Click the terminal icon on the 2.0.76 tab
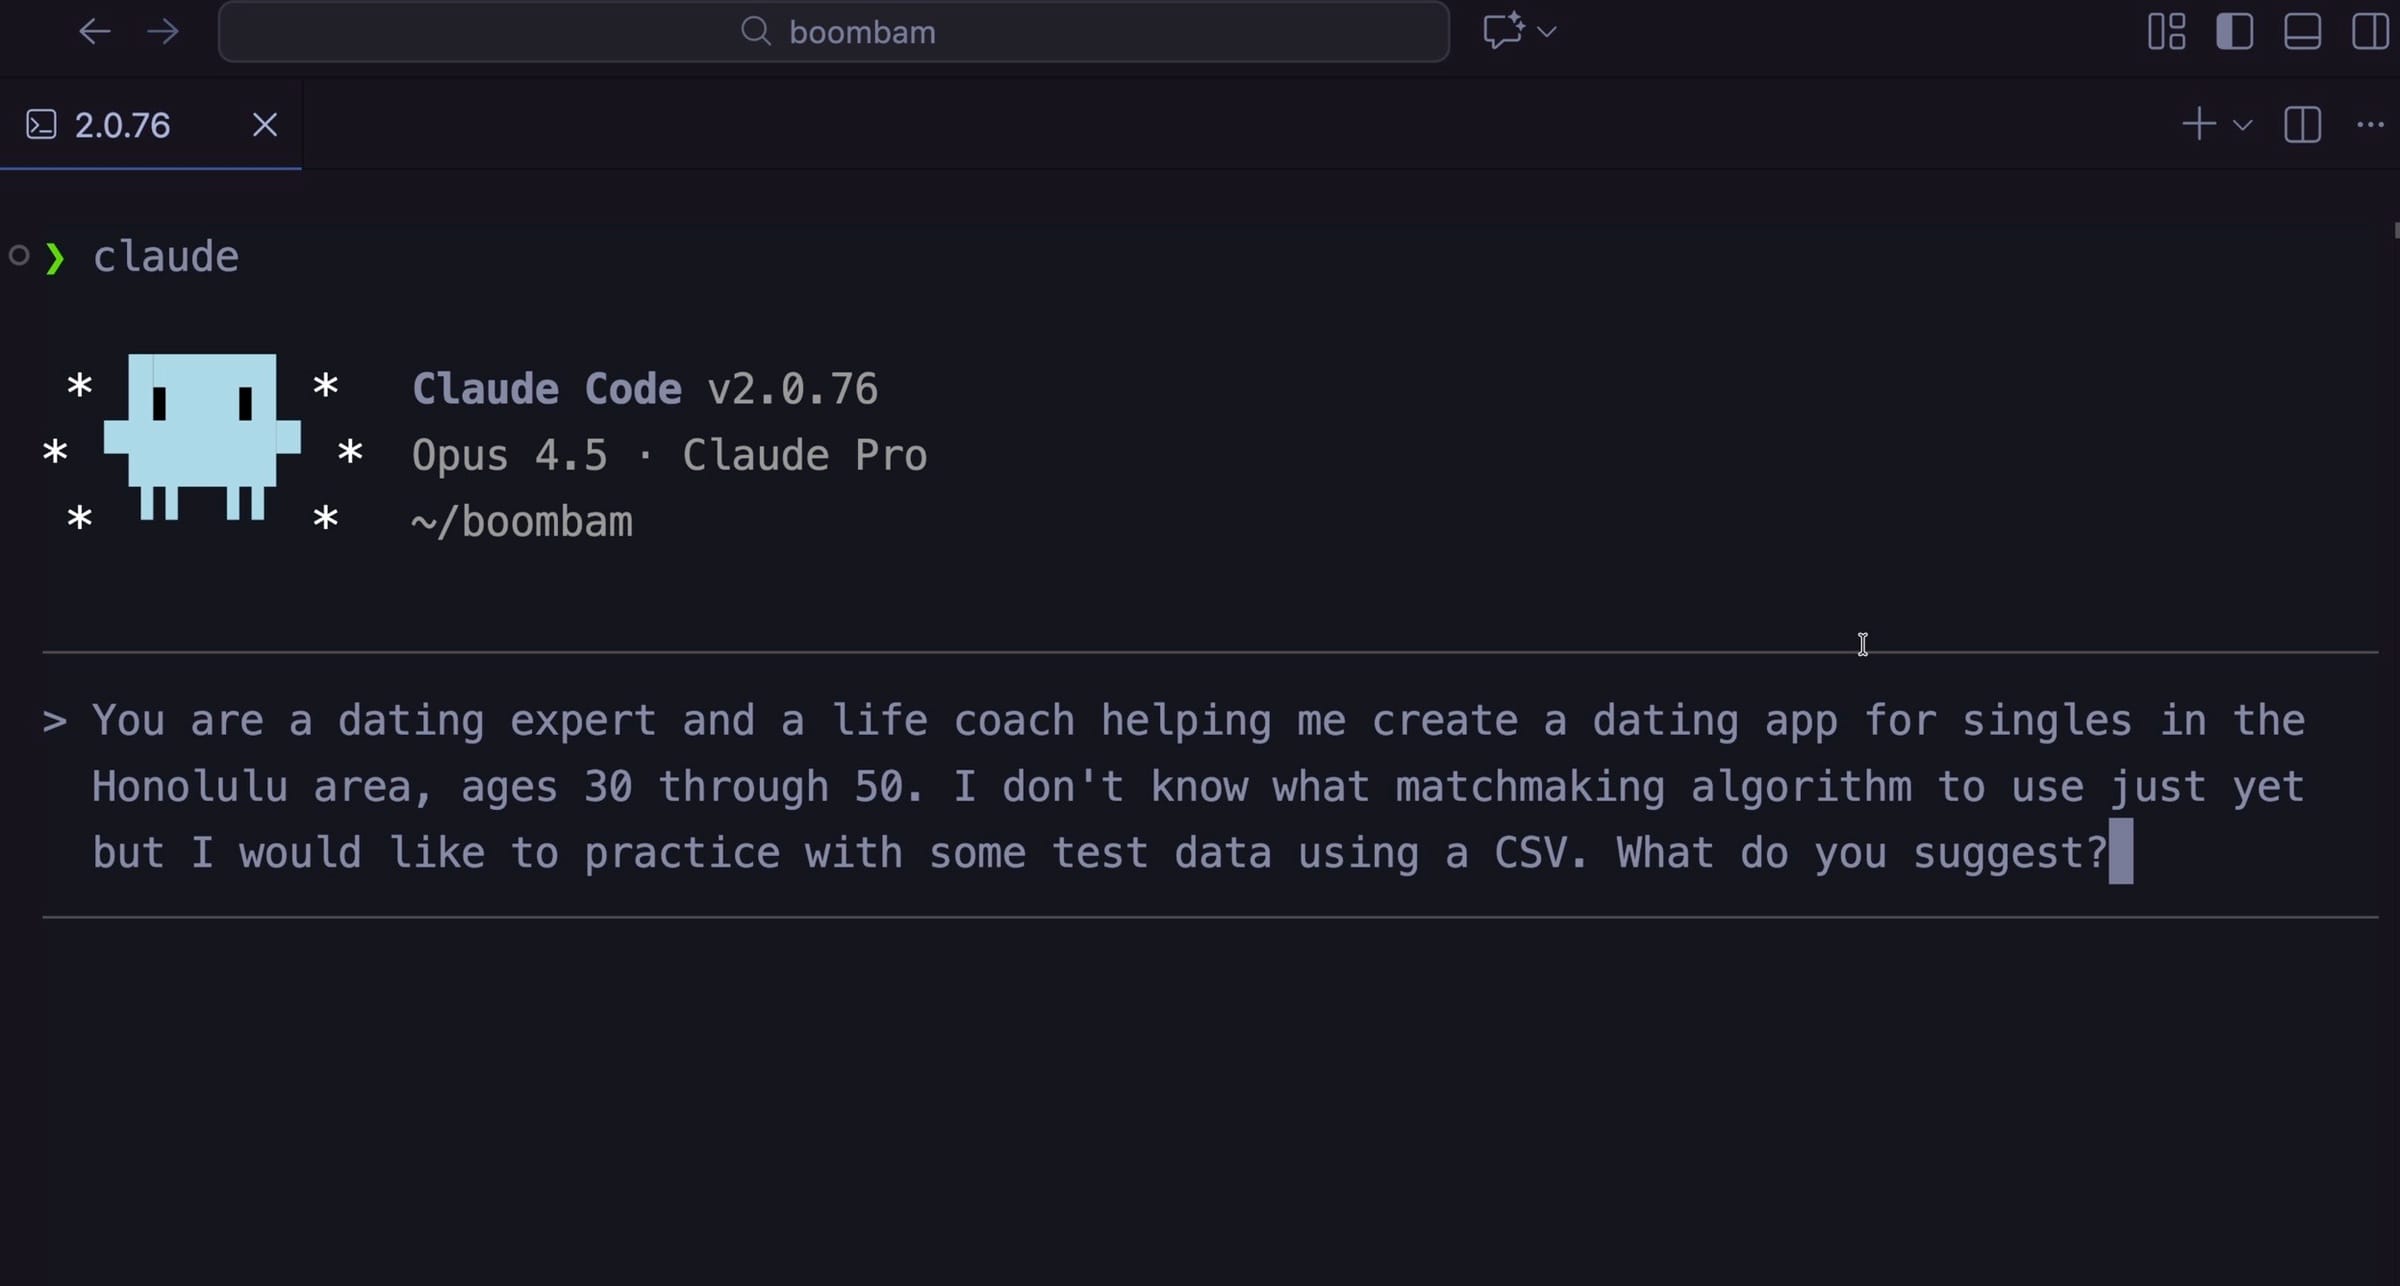The width and height of the screenshot is (2400, 1286). [x=41, y=124]
